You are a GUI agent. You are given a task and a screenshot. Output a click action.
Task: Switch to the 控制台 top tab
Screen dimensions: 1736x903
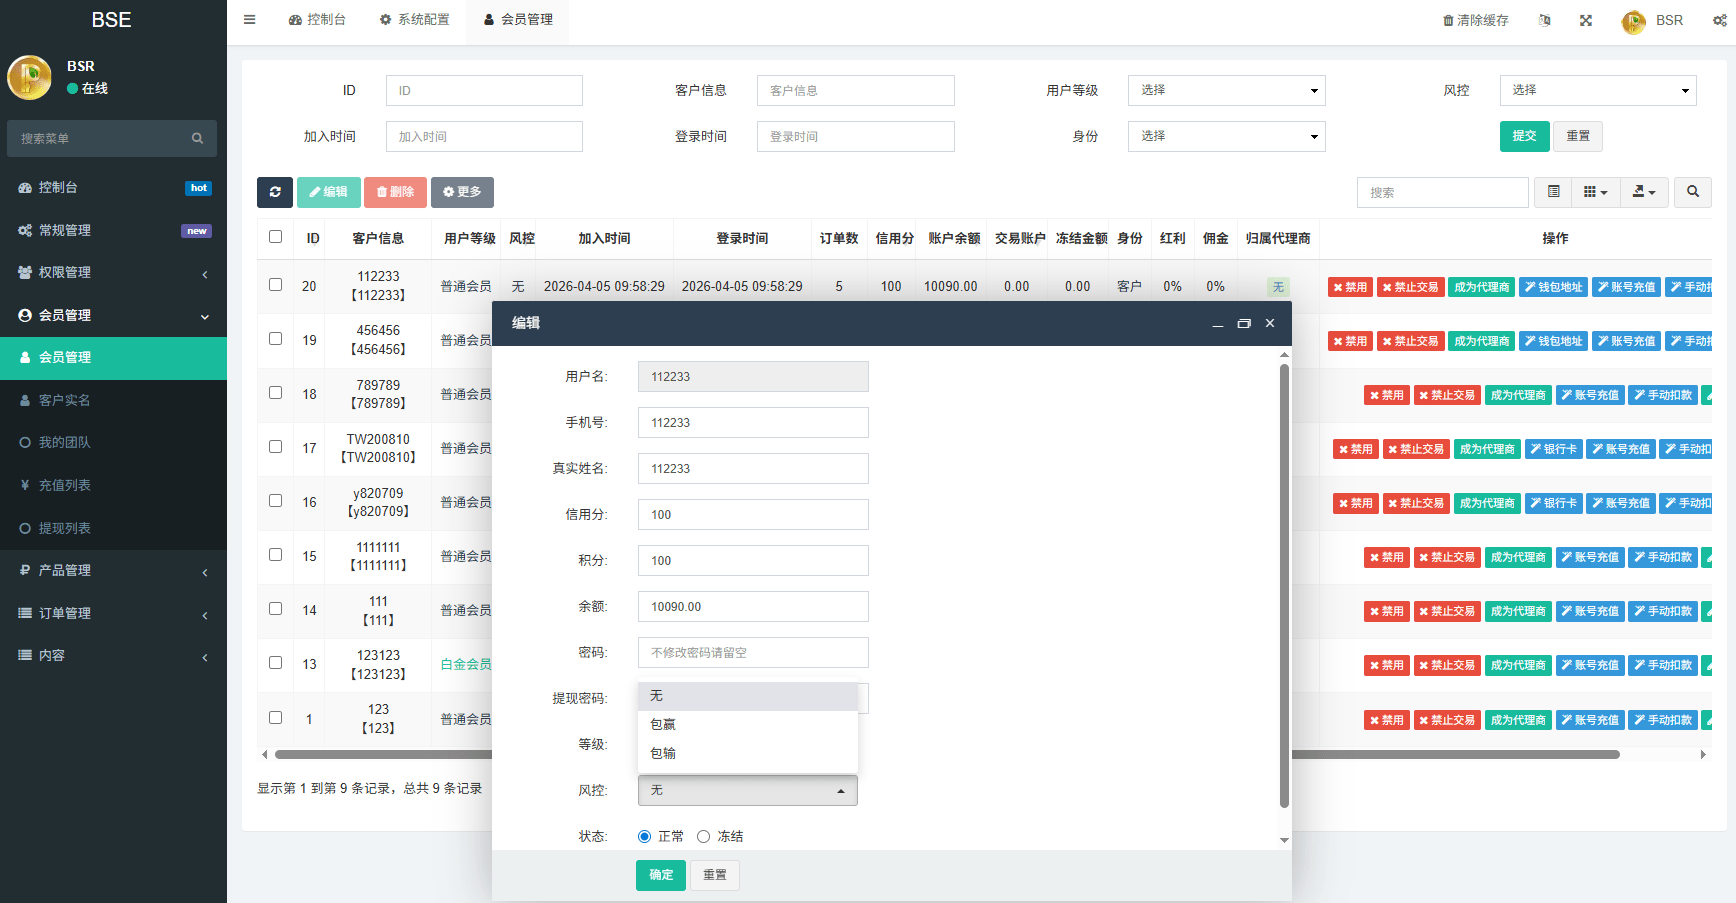[317, 20]
